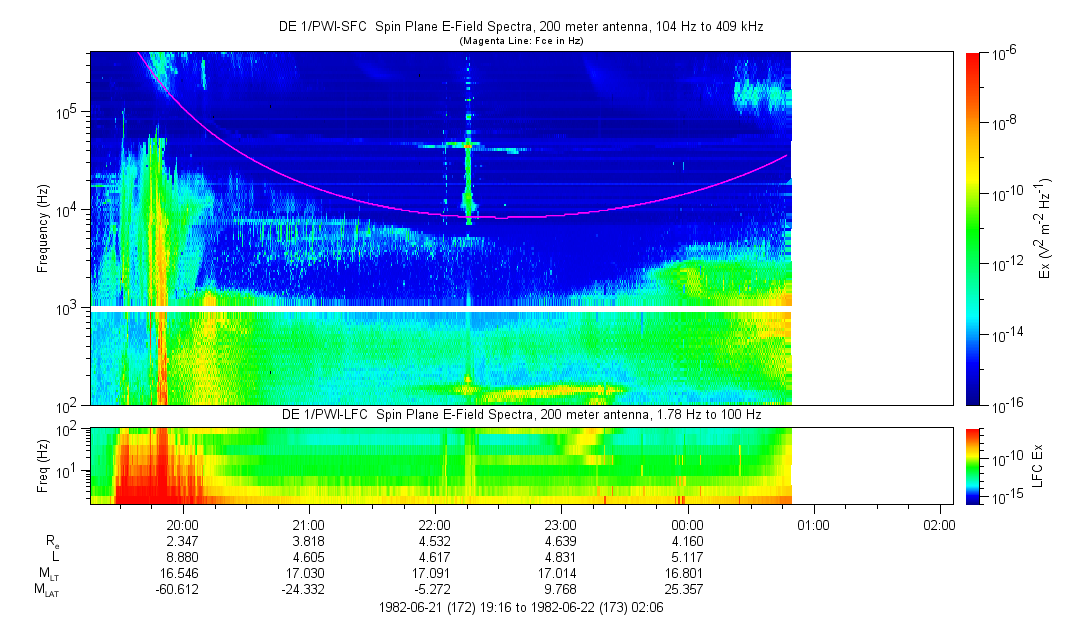The image size is (1083, 620).
Task: Click the 02:00 time axis tick label
Action: pos(939,524)
